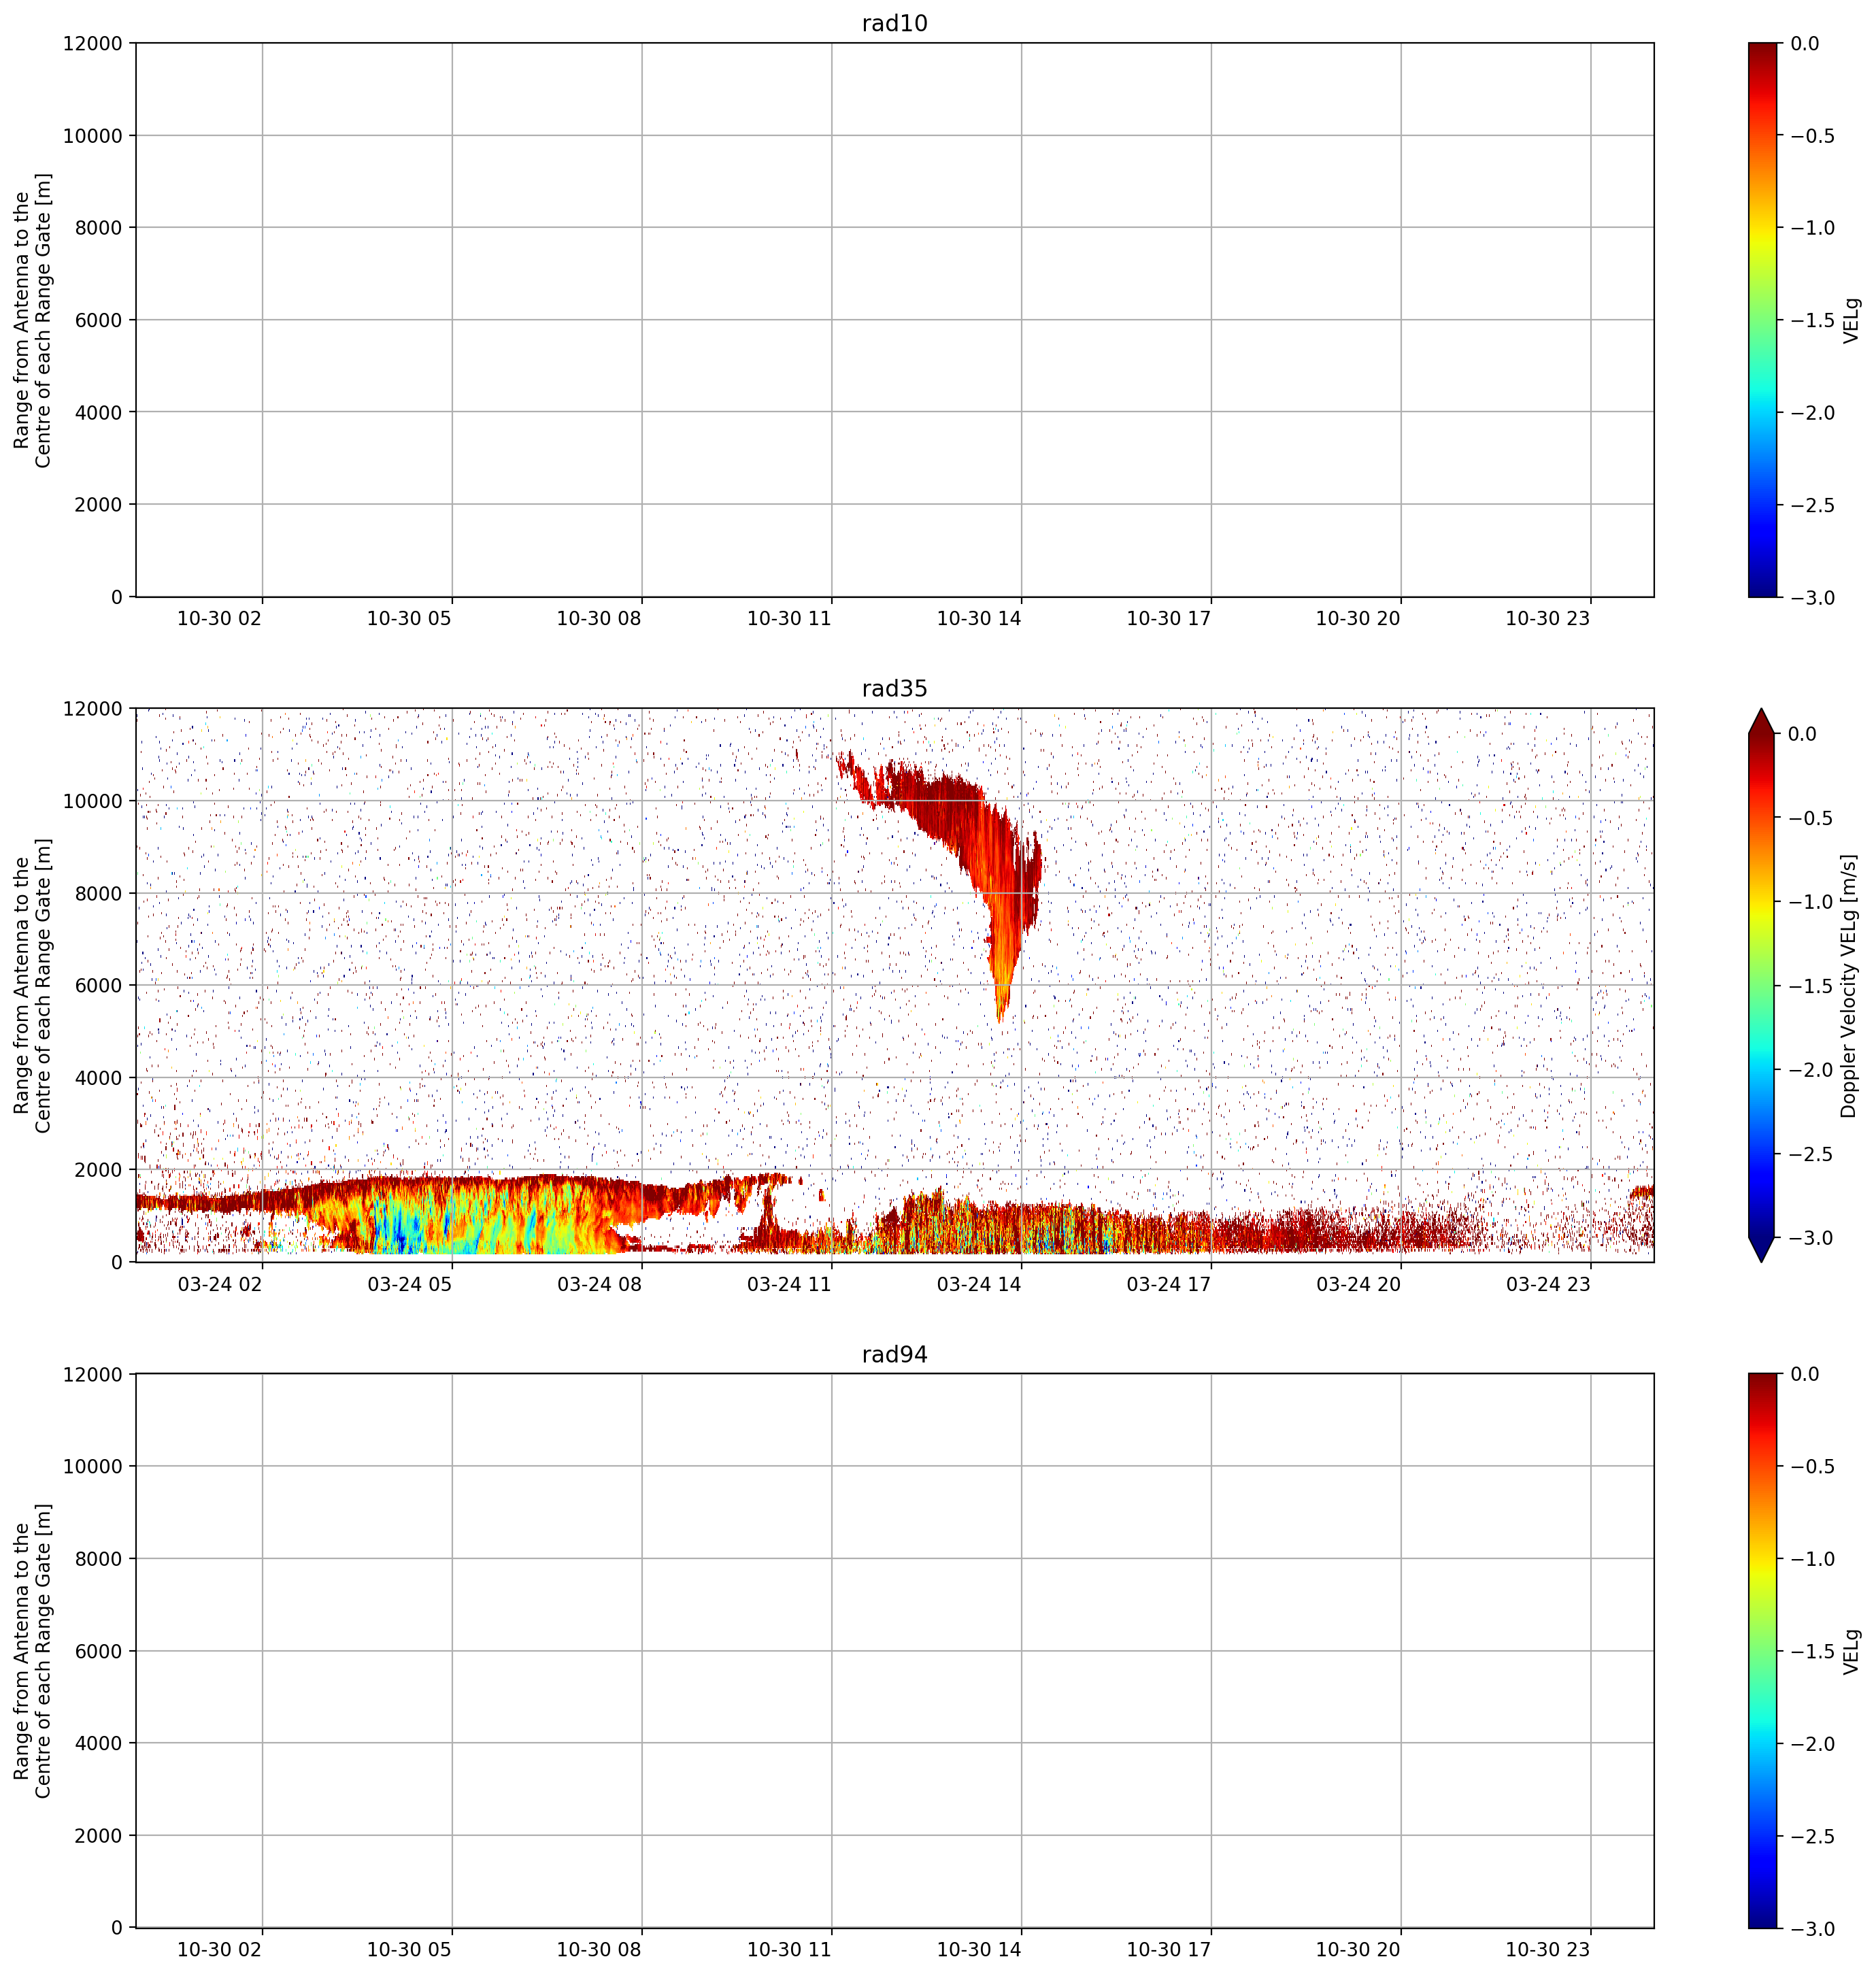Click the '03-24 14' time tick label
Image resolution: width=1876 pixels, height=1974 pixels.
coord(979,1284)
